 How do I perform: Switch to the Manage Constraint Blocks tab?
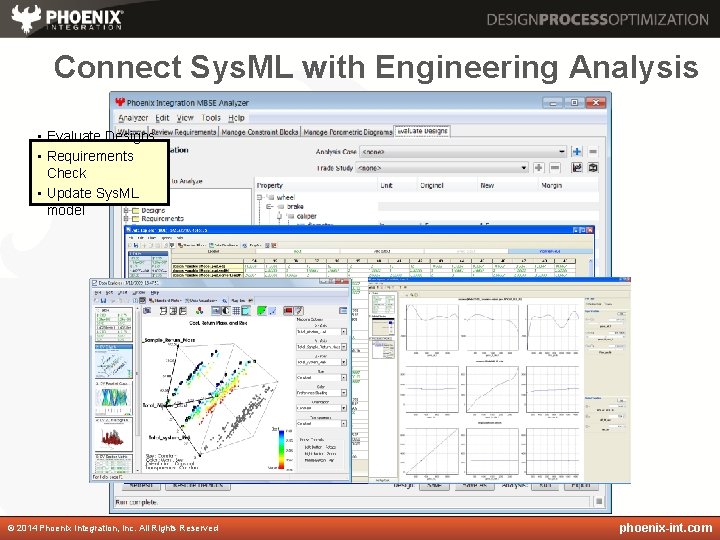[x=259, y=132]
